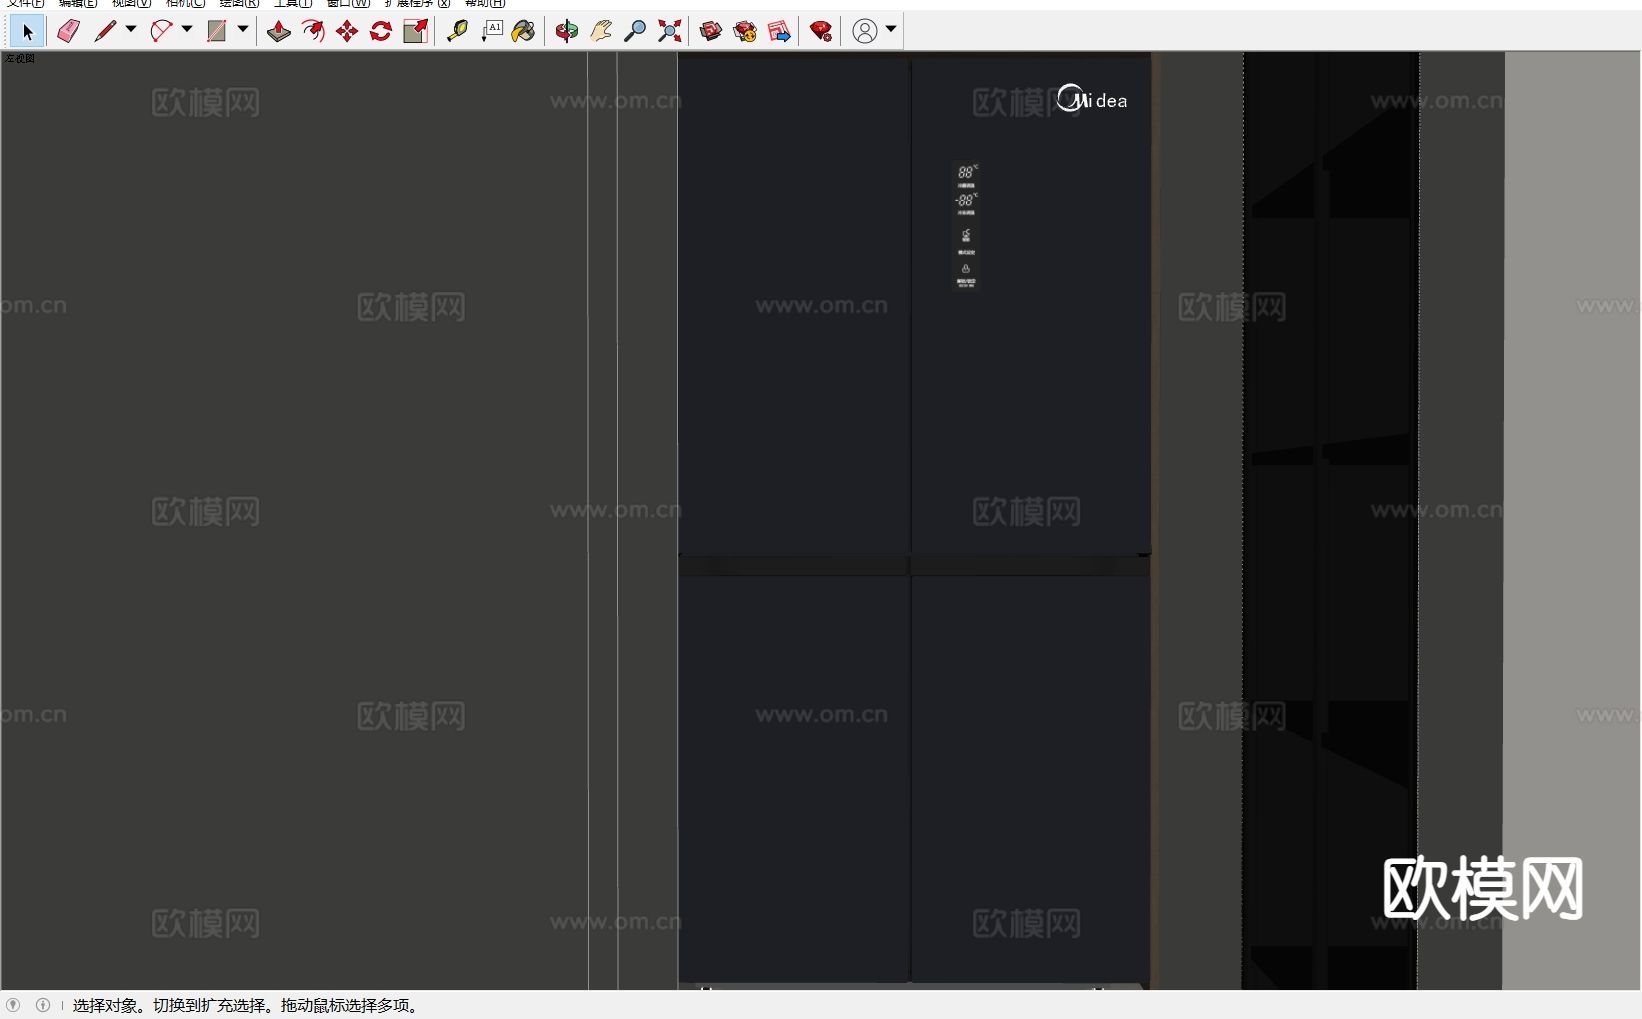Activate the Scale tool
This screenshot has width=1642, height=1019.
point(415,32)
